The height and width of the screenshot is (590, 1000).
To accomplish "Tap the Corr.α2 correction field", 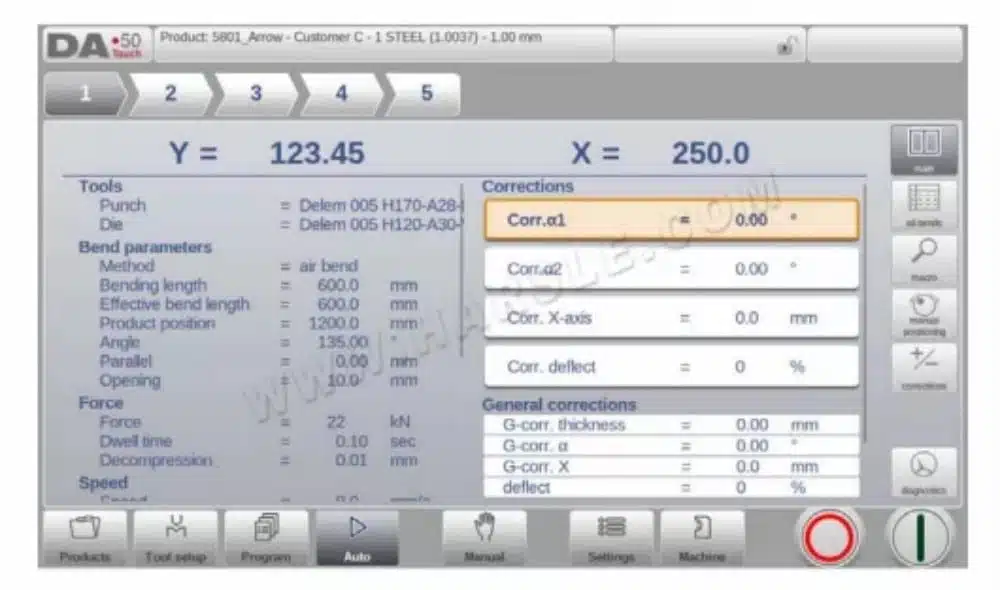I will pos(672,269).
